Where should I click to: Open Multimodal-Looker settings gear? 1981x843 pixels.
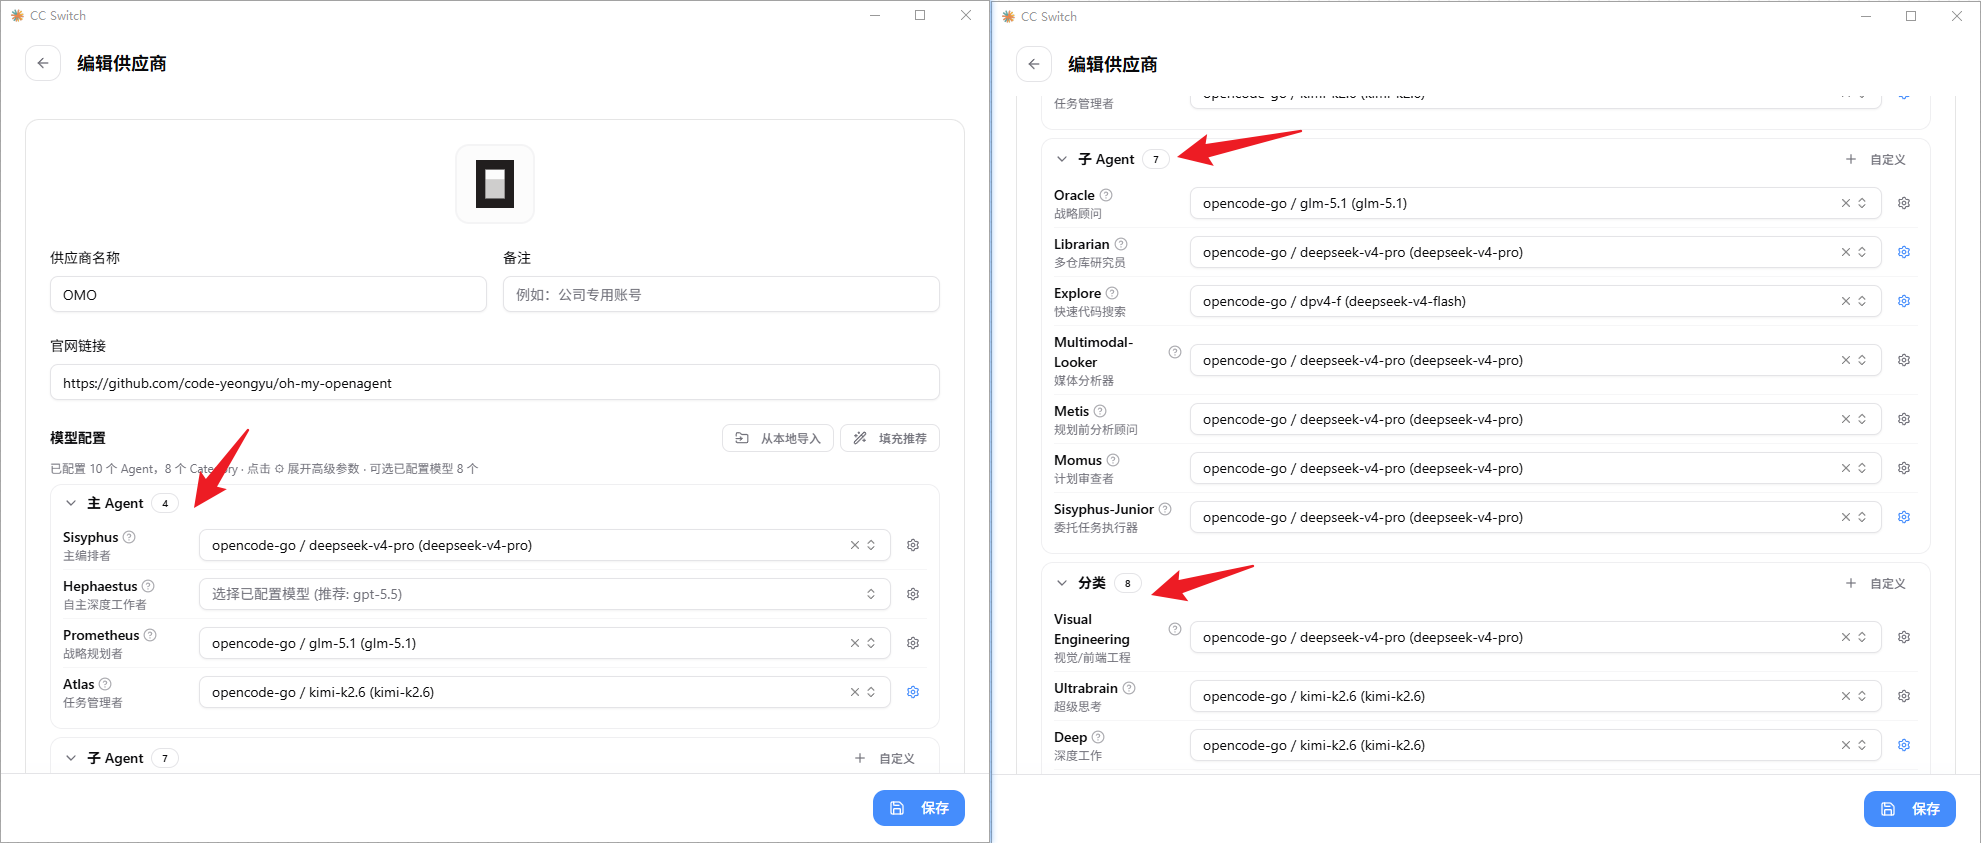pos(1904,360)
